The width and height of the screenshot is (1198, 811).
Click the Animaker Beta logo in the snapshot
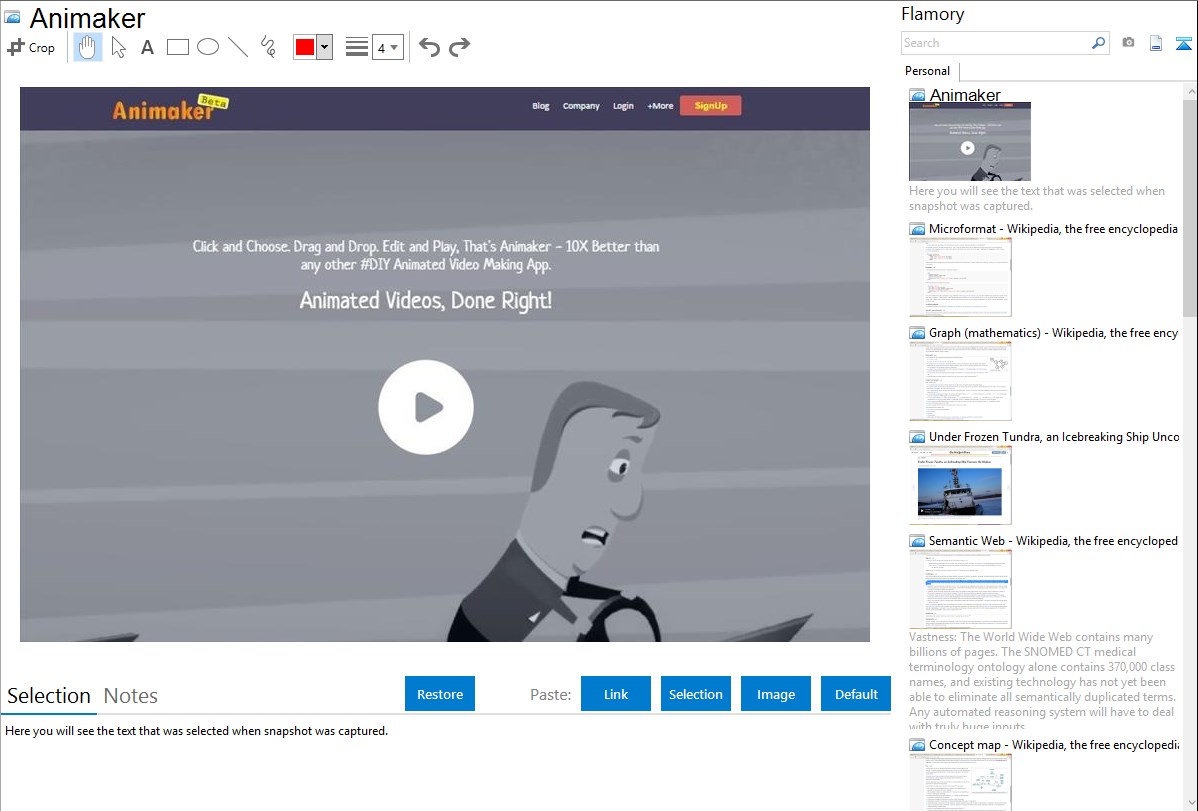170,108
